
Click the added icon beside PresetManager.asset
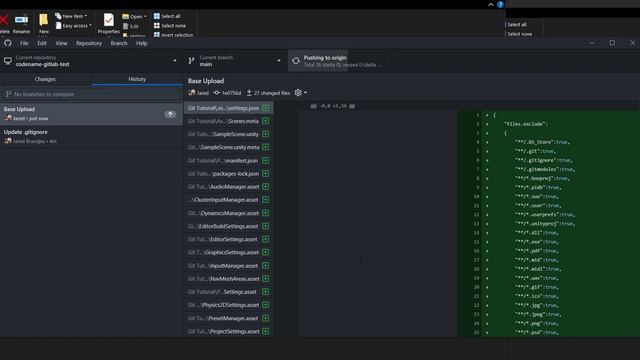(x=266, y=318)
